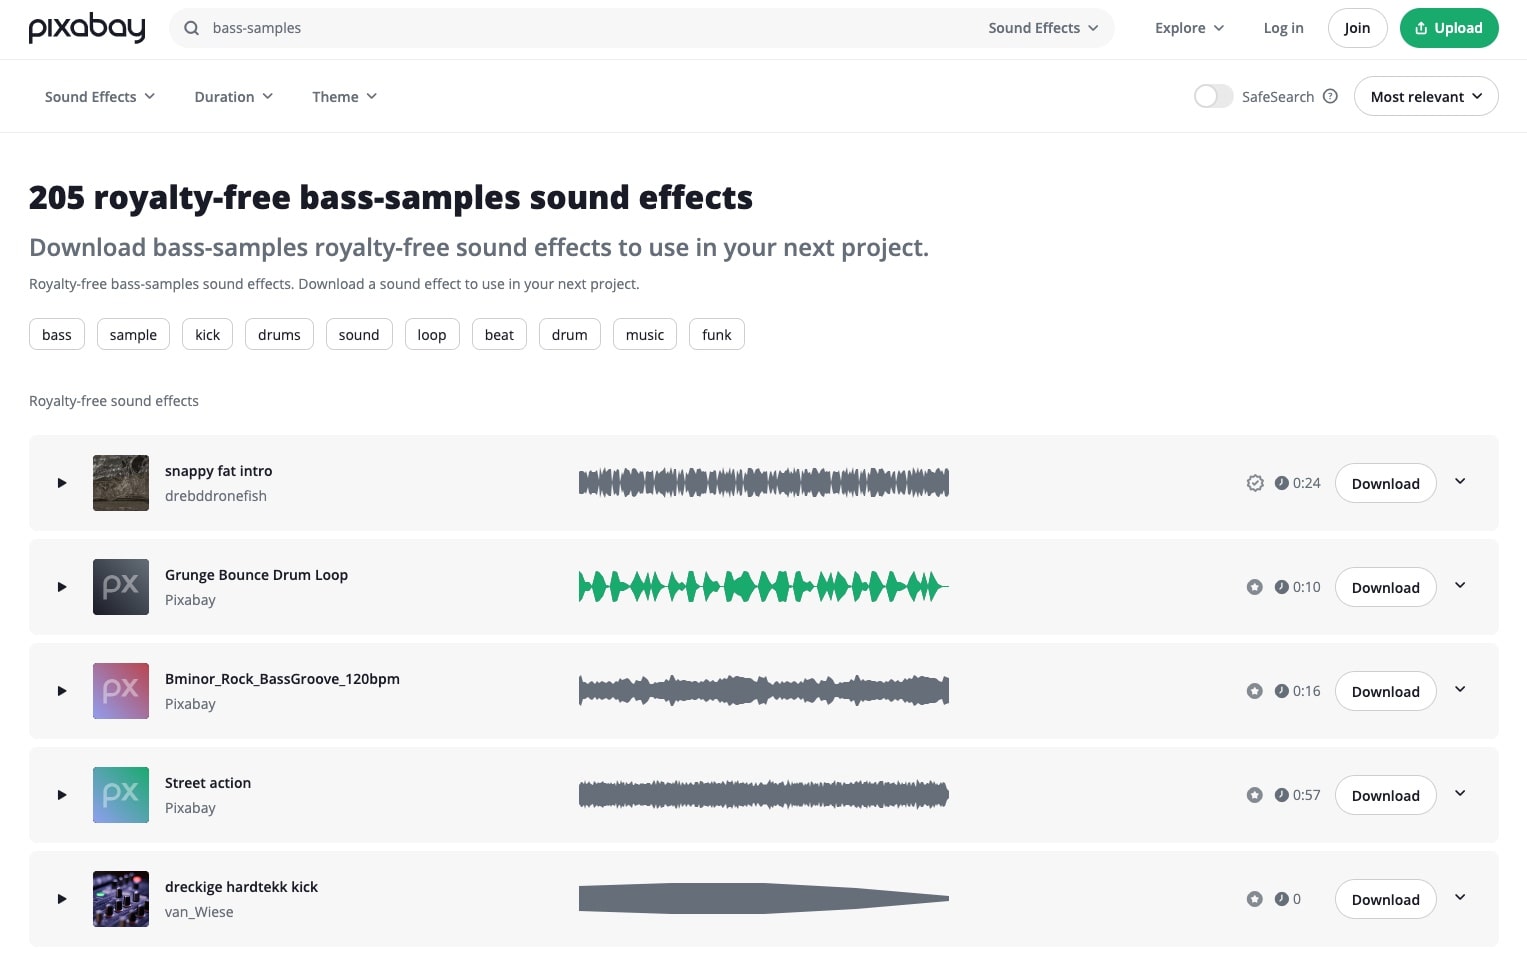Open the "dreckige hardtekk kick" thumbnail
This screenshot has width=1527, height=970.
[120, 898]
